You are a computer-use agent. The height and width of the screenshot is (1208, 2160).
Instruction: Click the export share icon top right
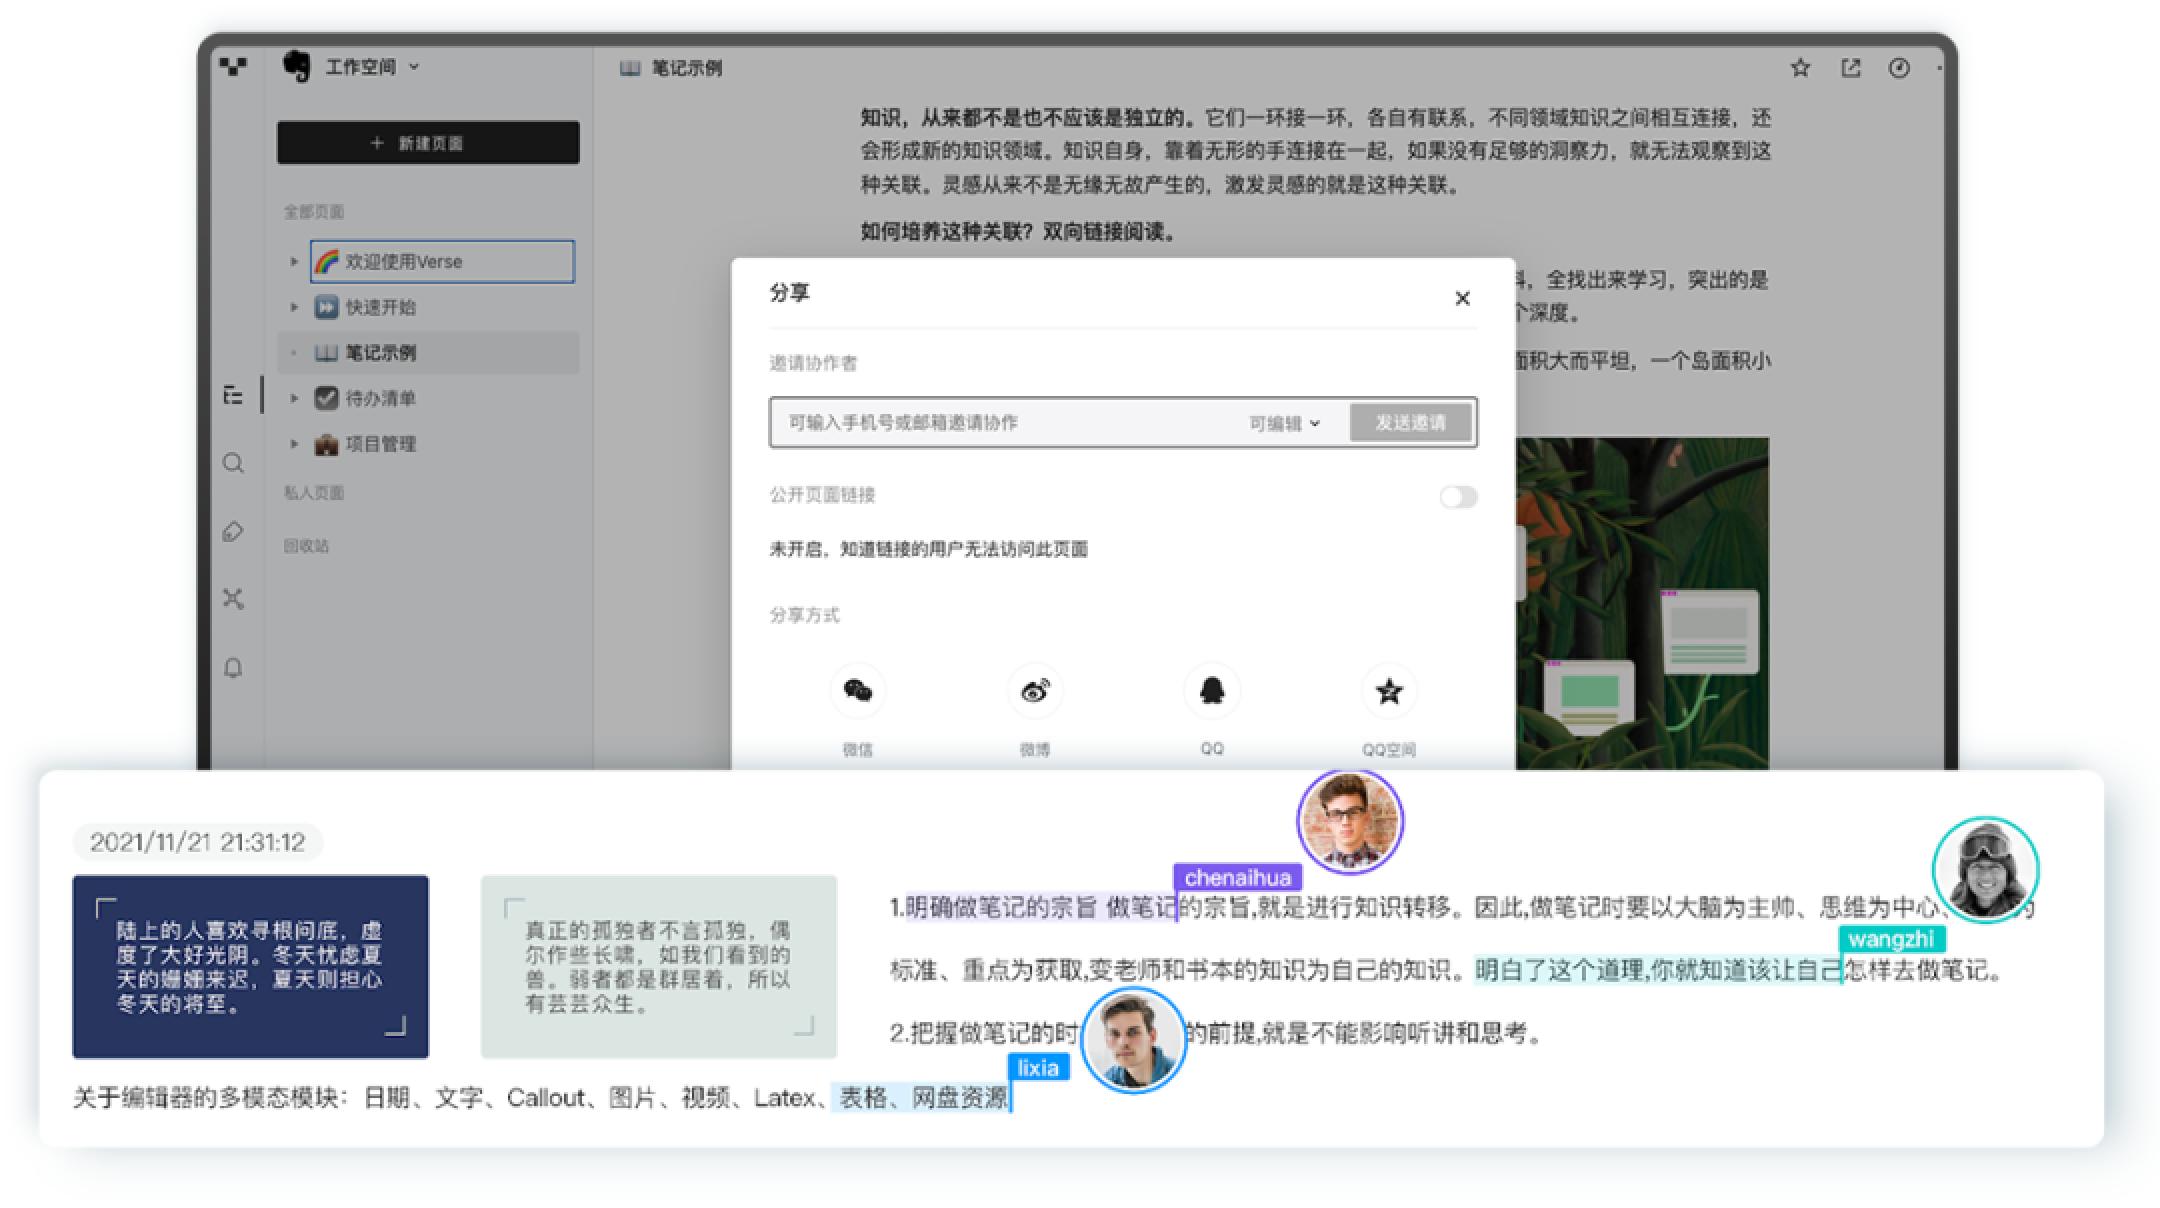point(1850,68)
